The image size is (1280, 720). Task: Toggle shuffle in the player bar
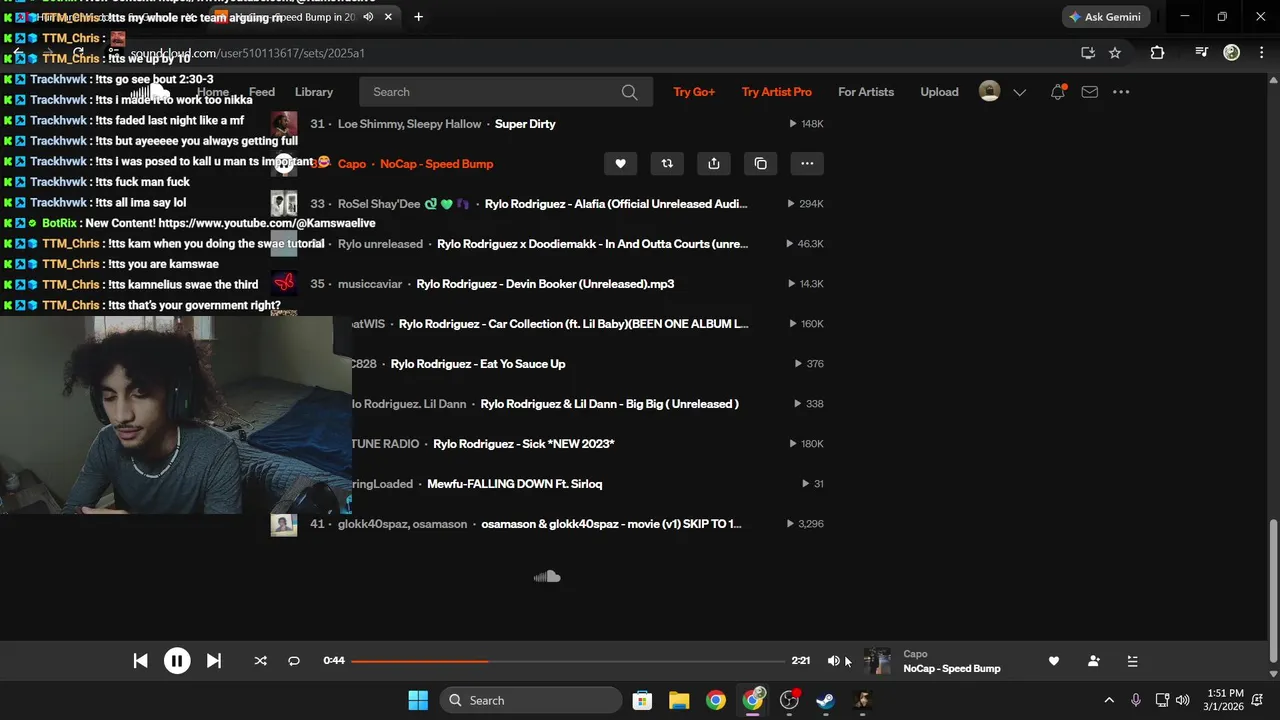pyautogui.click(x=261, y=661)
